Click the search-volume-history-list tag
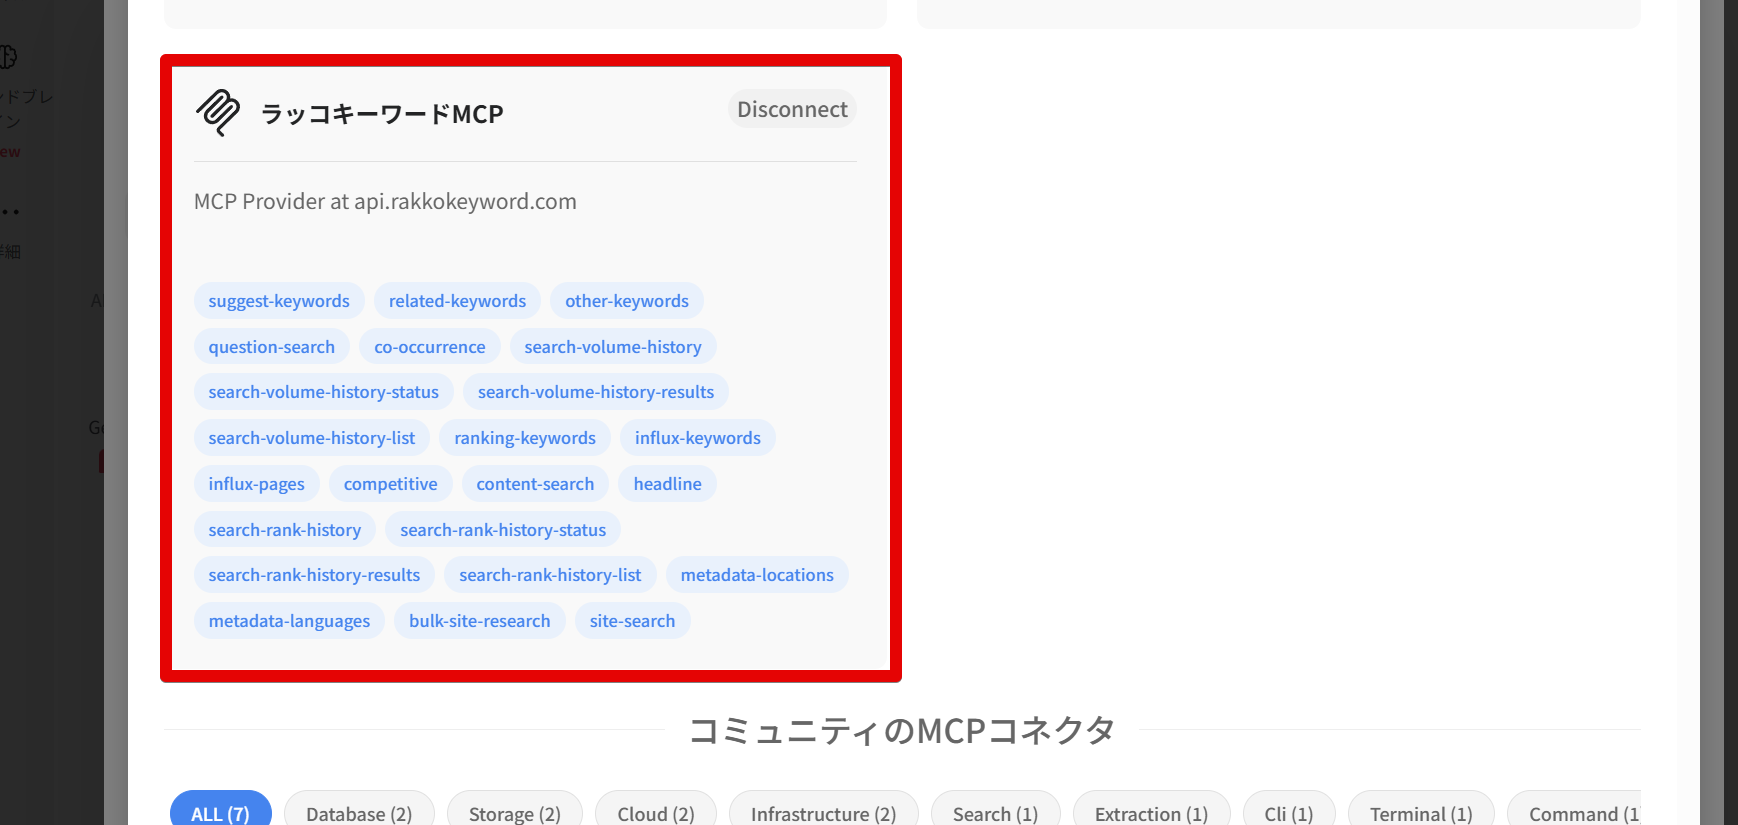The image size is (1738, 825). coord(312,438)
